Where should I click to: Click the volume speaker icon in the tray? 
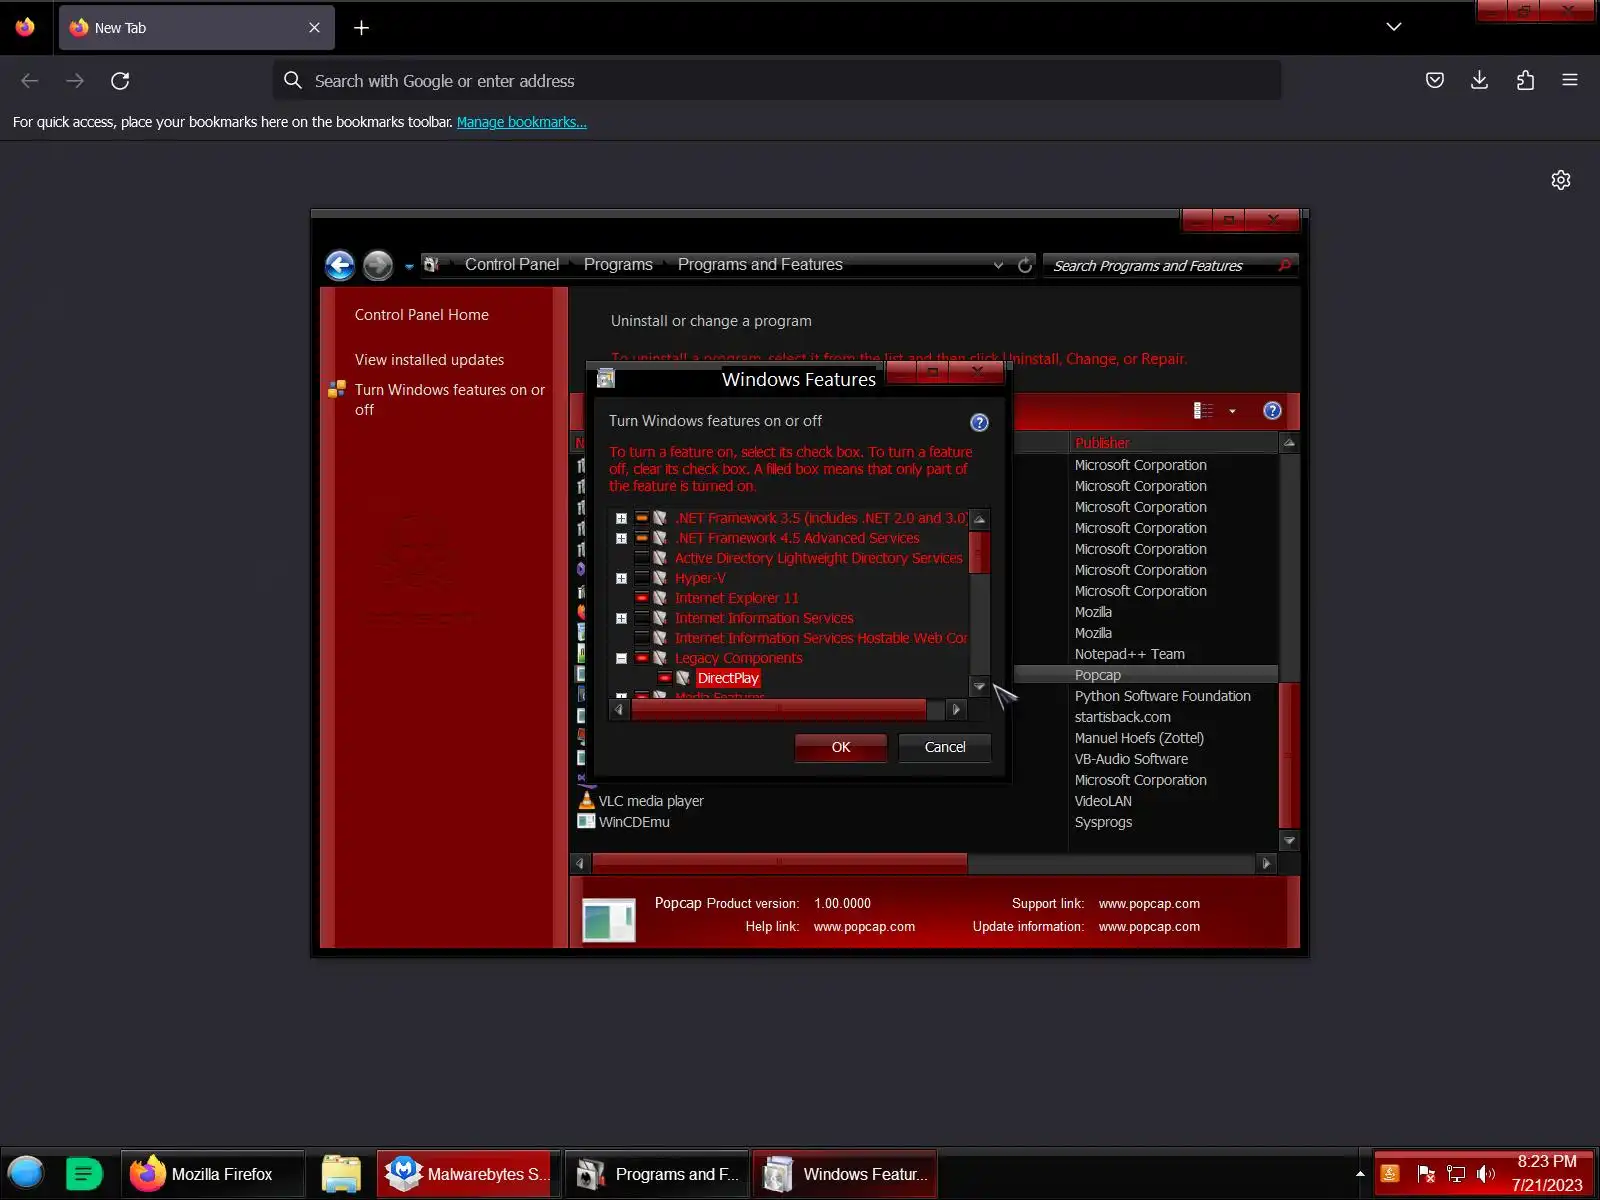(x=1486, y=1174)
